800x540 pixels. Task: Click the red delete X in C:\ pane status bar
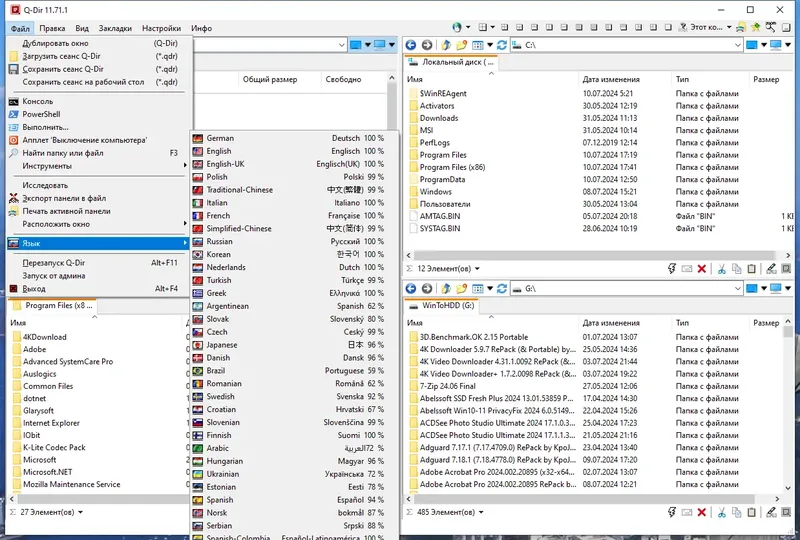(x=702, y=268)
